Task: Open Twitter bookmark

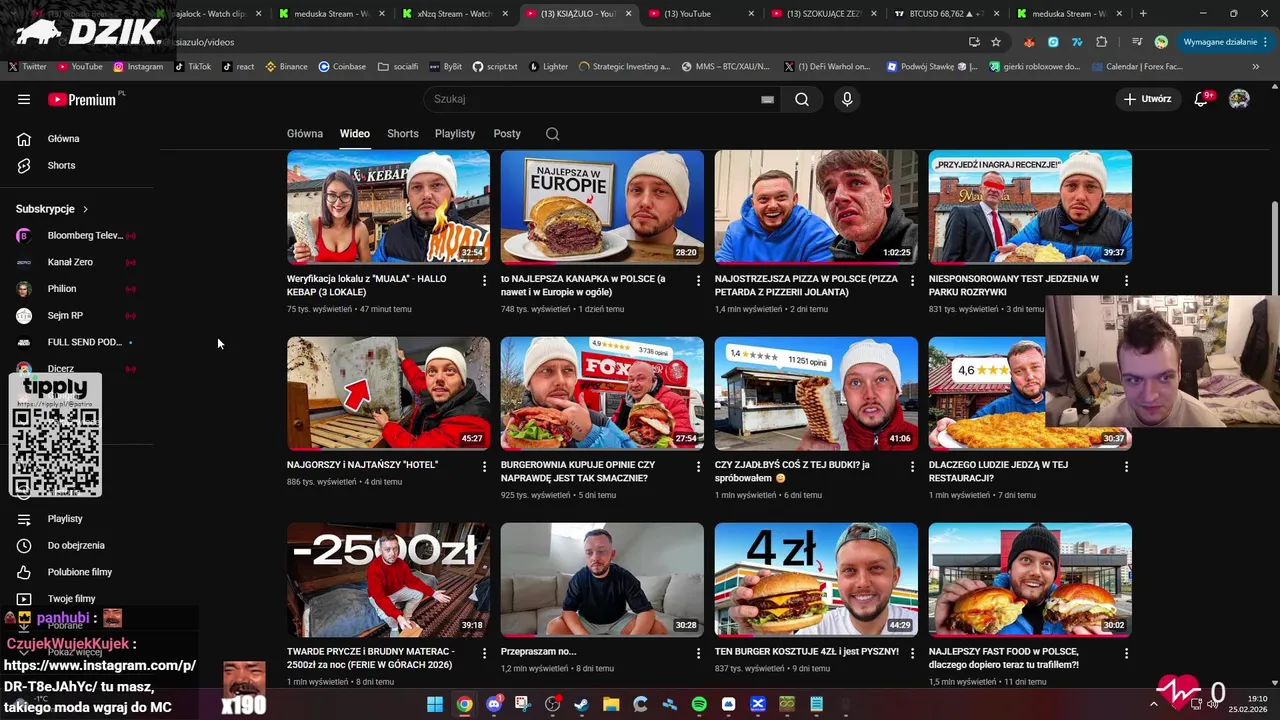Action: [x=27, y=67]
